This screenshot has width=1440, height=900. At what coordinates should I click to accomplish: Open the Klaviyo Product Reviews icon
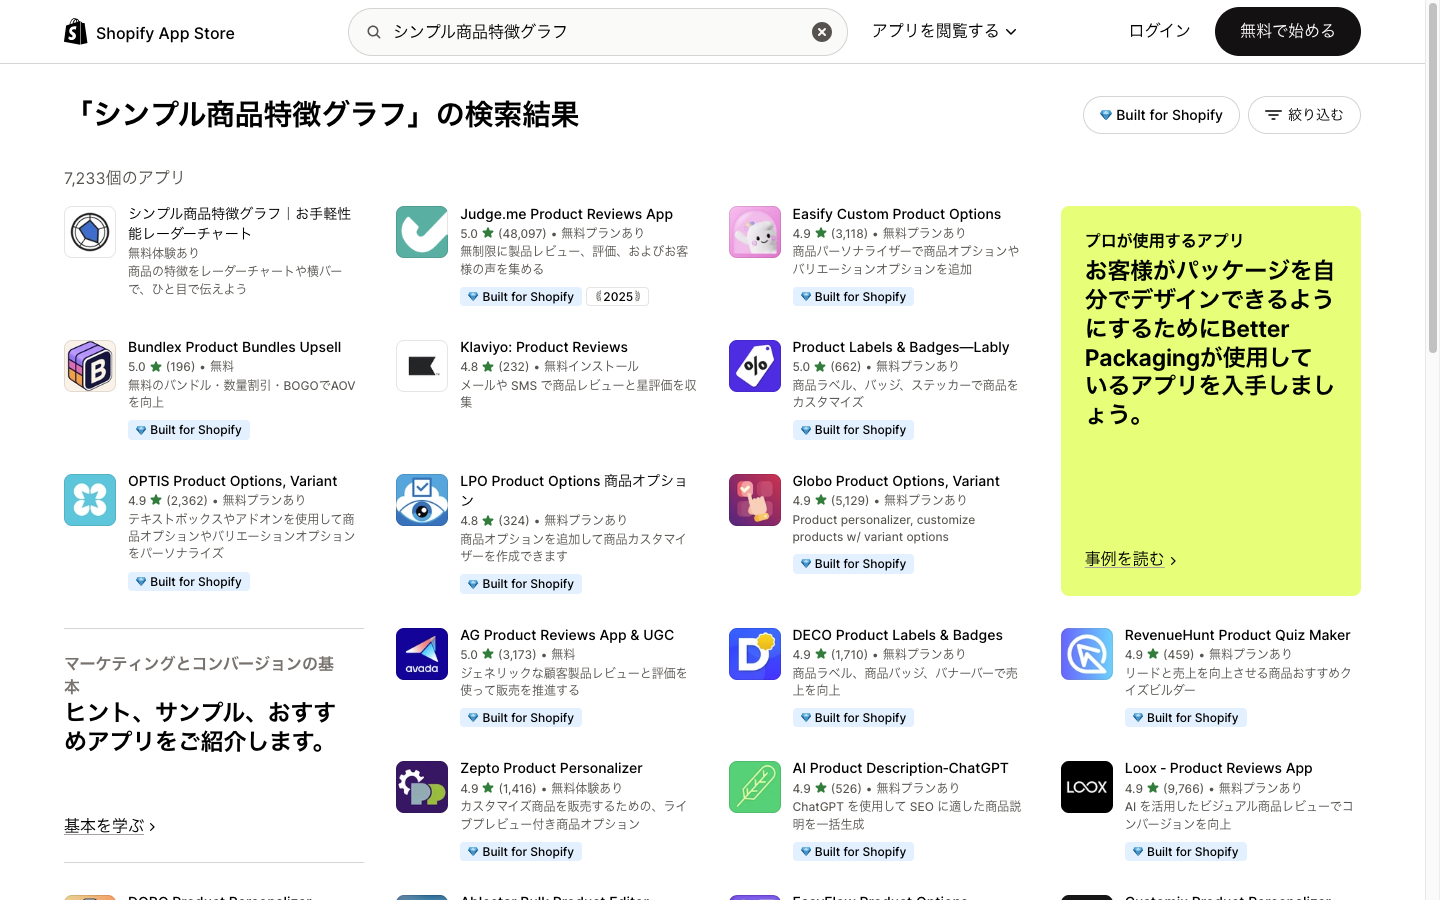422,365
